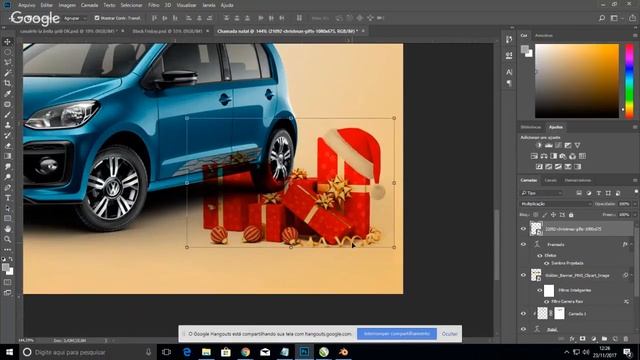Add a Brightness/Contrast adjustment

click(539, 145)
